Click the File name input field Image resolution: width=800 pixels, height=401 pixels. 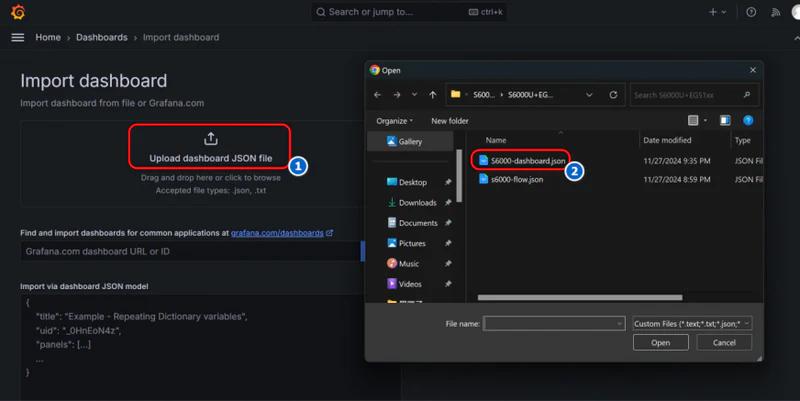click(x=554, y=323)
